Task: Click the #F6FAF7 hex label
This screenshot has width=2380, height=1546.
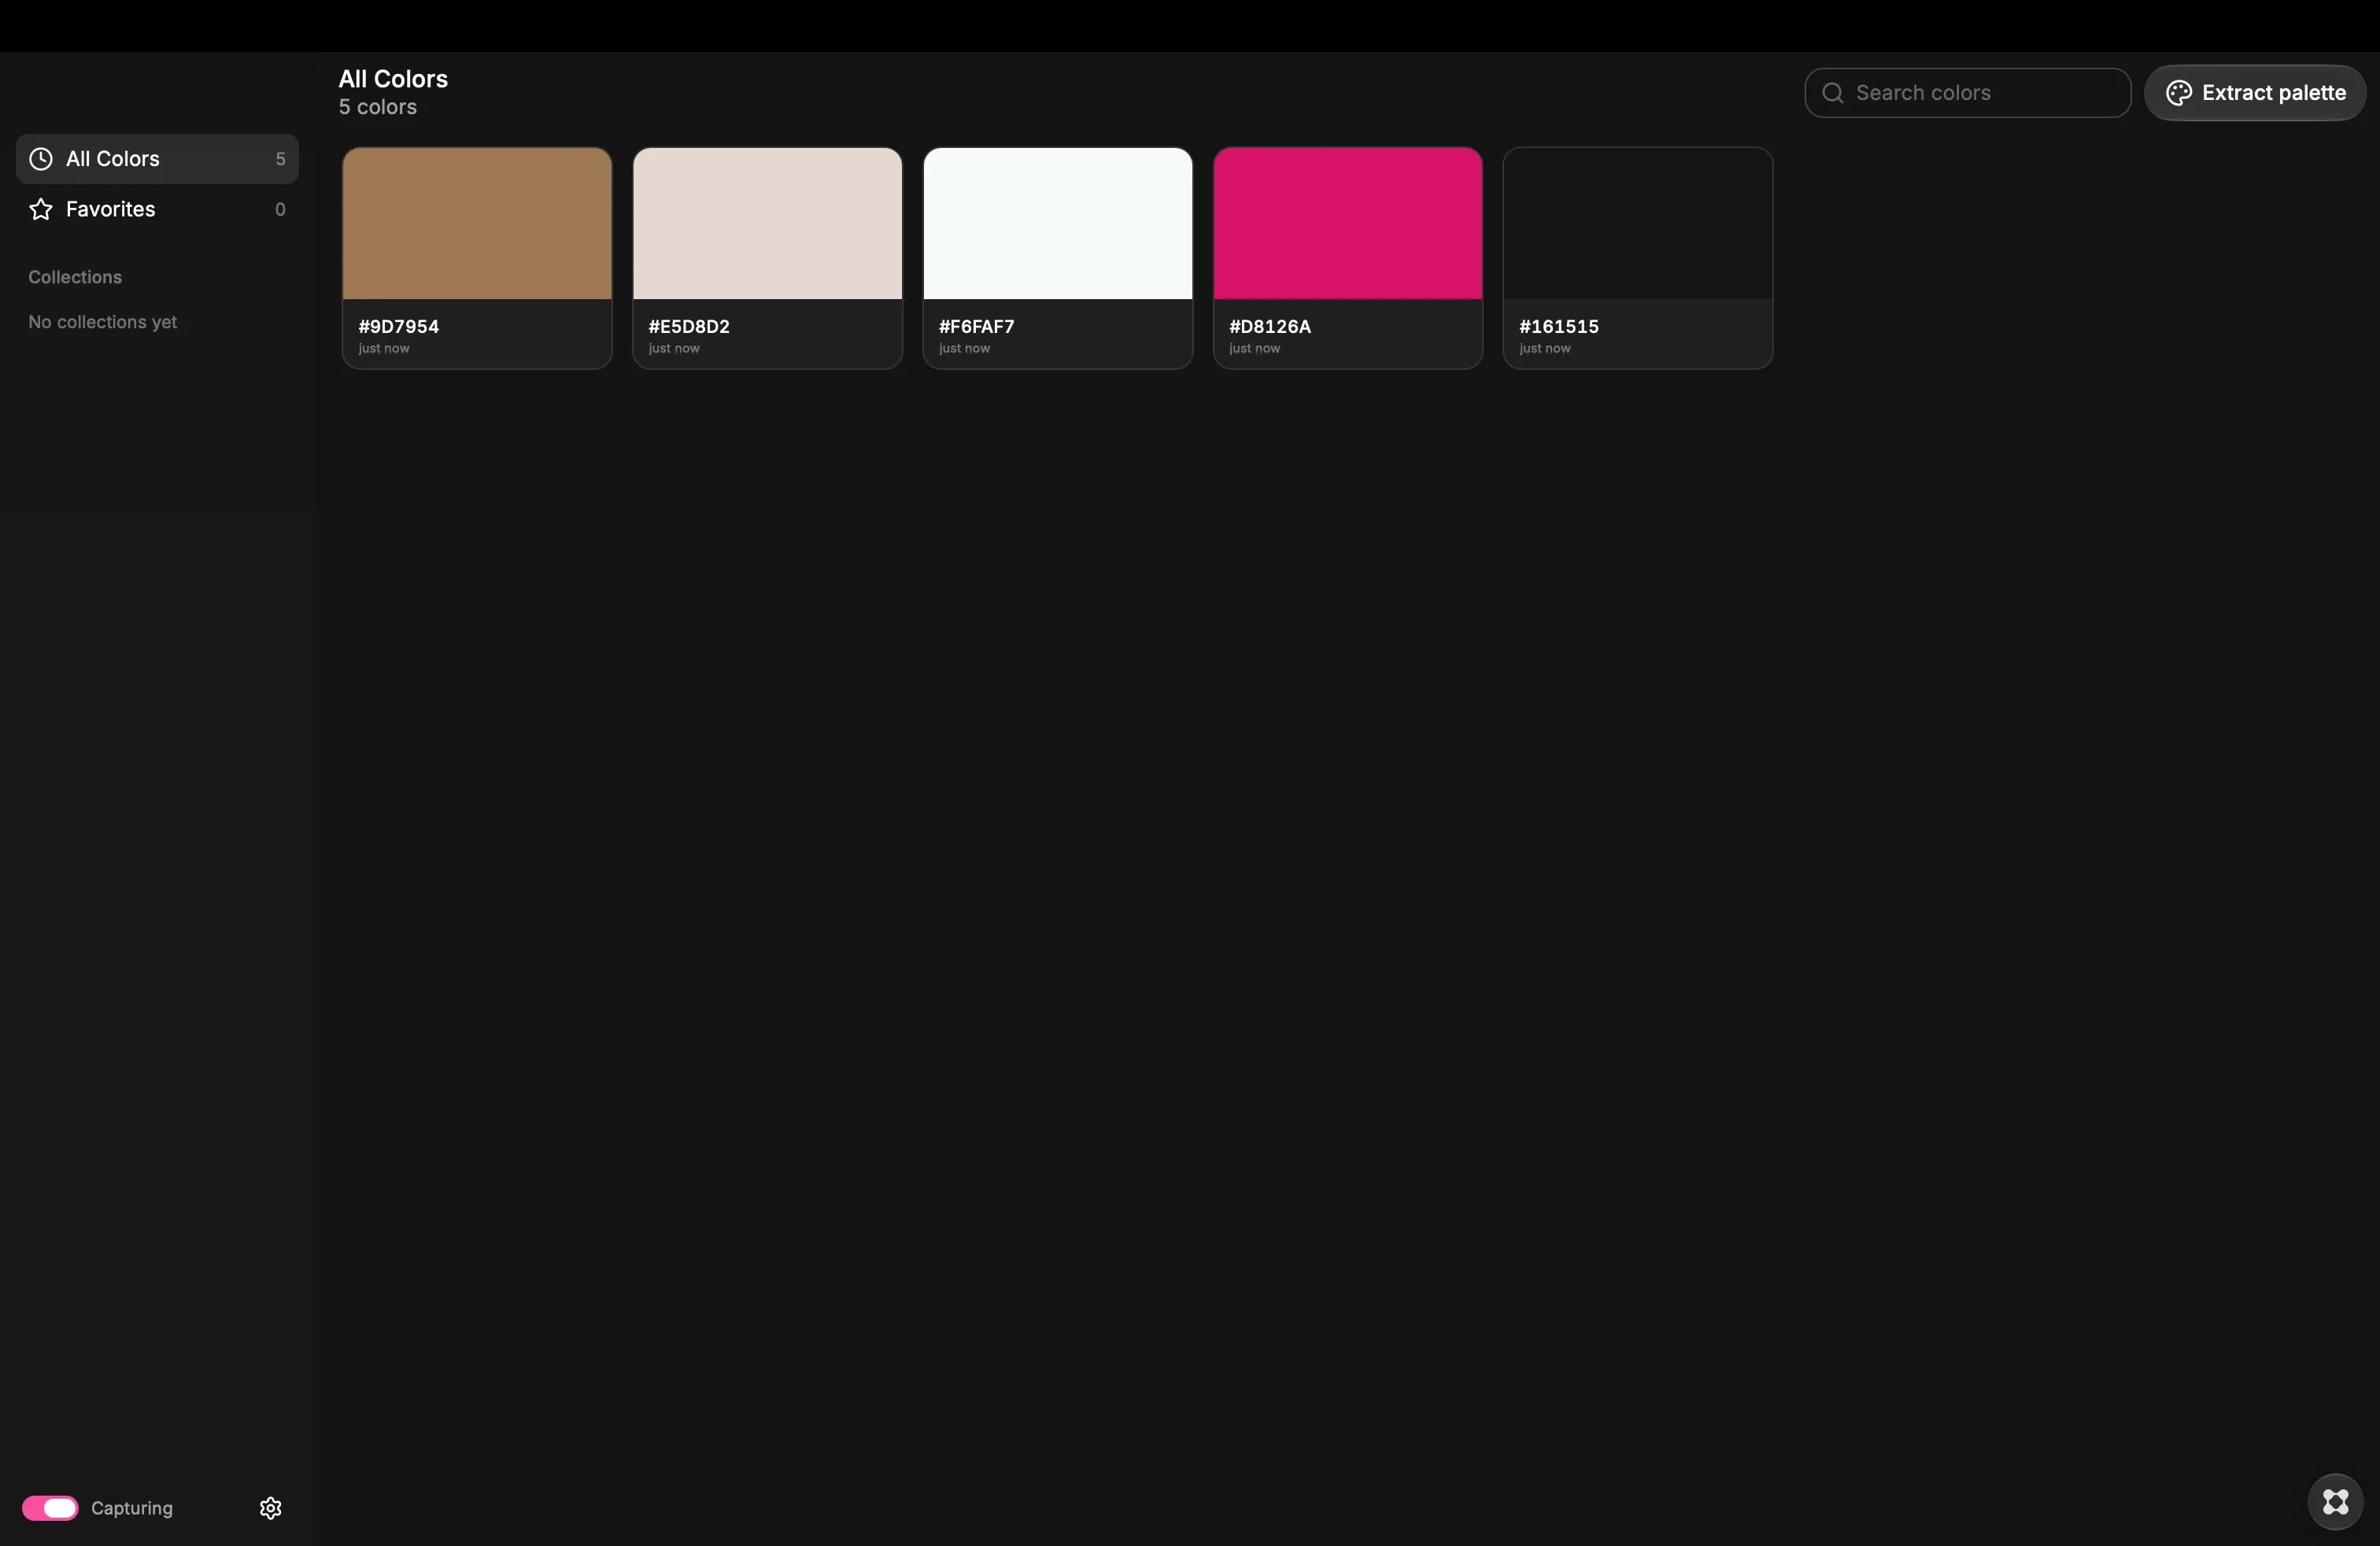Action: 977,326
